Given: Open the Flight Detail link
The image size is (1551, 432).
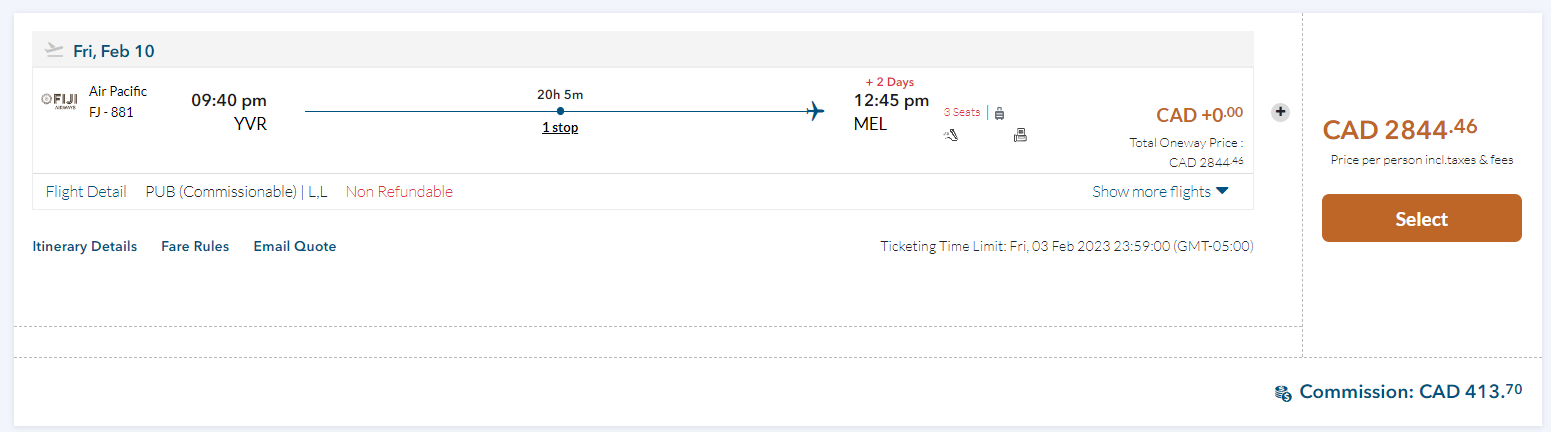Looking at the screenshot, I should pos(86,192).
